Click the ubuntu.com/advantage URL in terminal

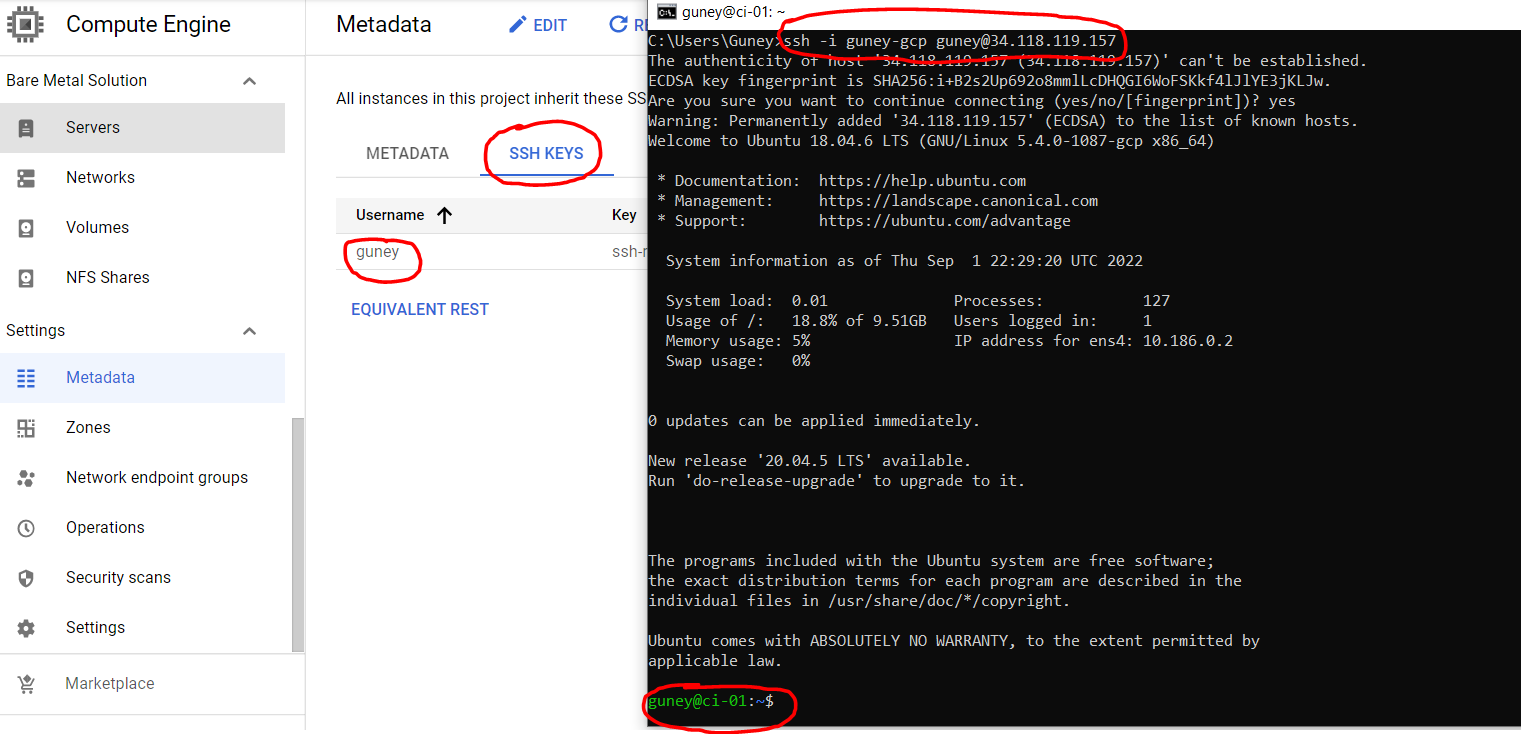944,221
